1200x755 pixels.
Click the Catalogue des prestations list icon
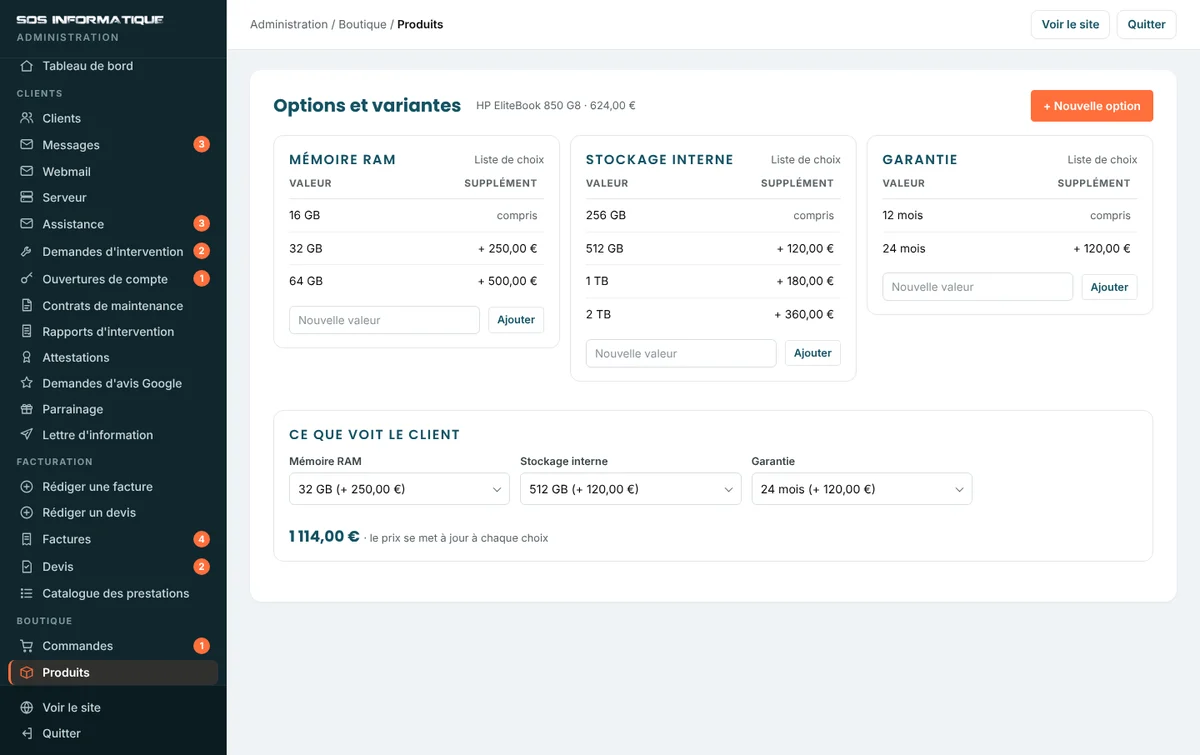click(27, 594)
